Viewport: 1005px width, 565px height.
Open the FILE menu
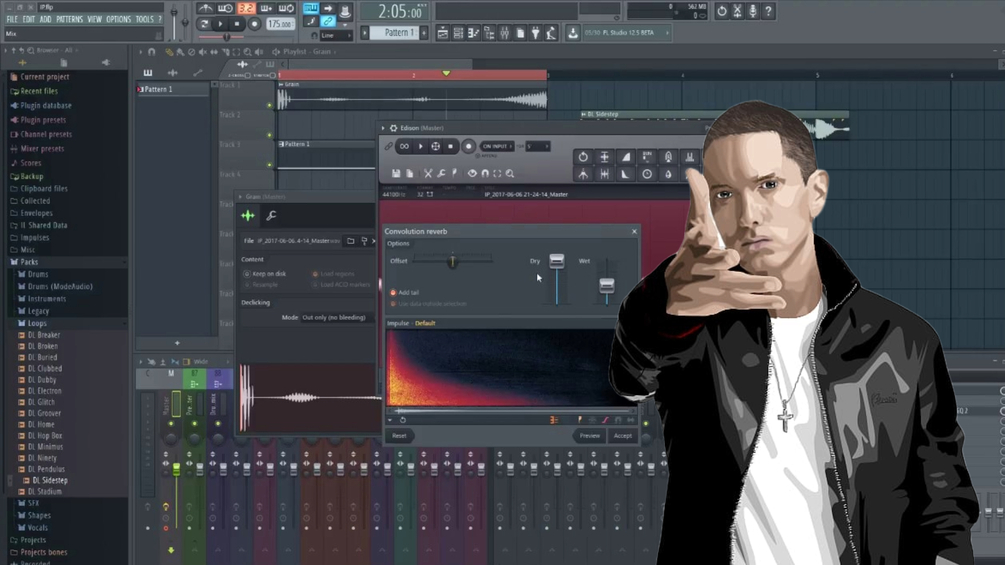(x=12, y=19)
